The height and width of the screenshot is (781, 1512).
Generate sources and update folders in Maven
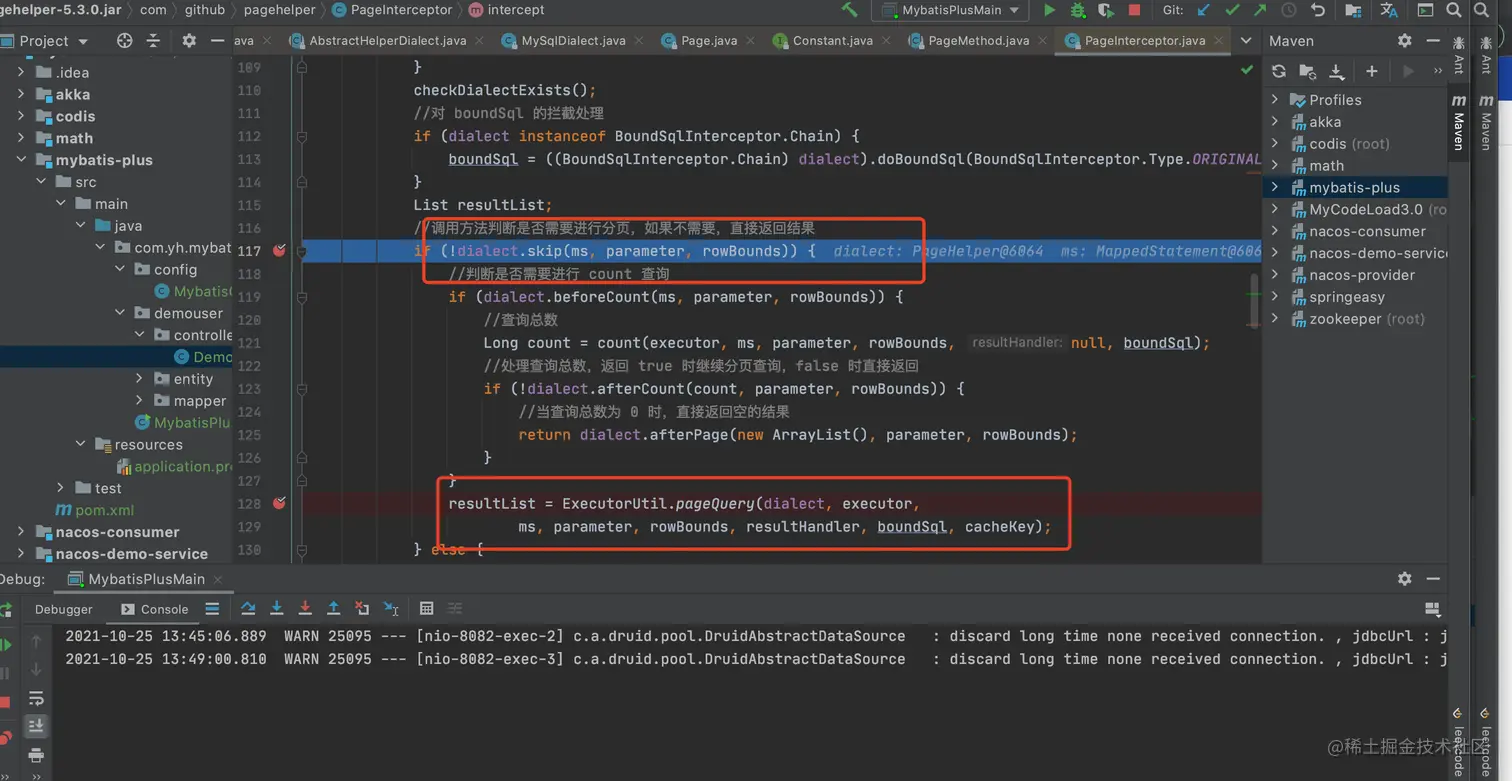pos(1307,71)
